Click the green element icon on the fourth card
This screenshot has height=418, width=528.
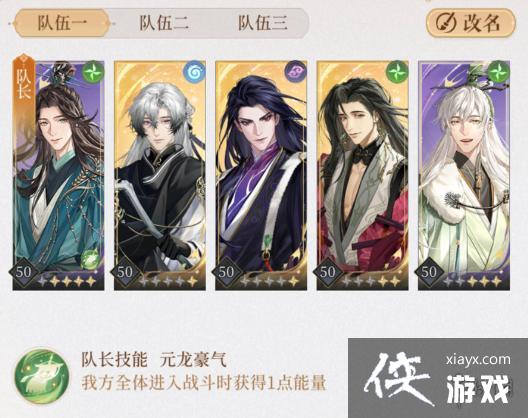[x=397, y=73]
